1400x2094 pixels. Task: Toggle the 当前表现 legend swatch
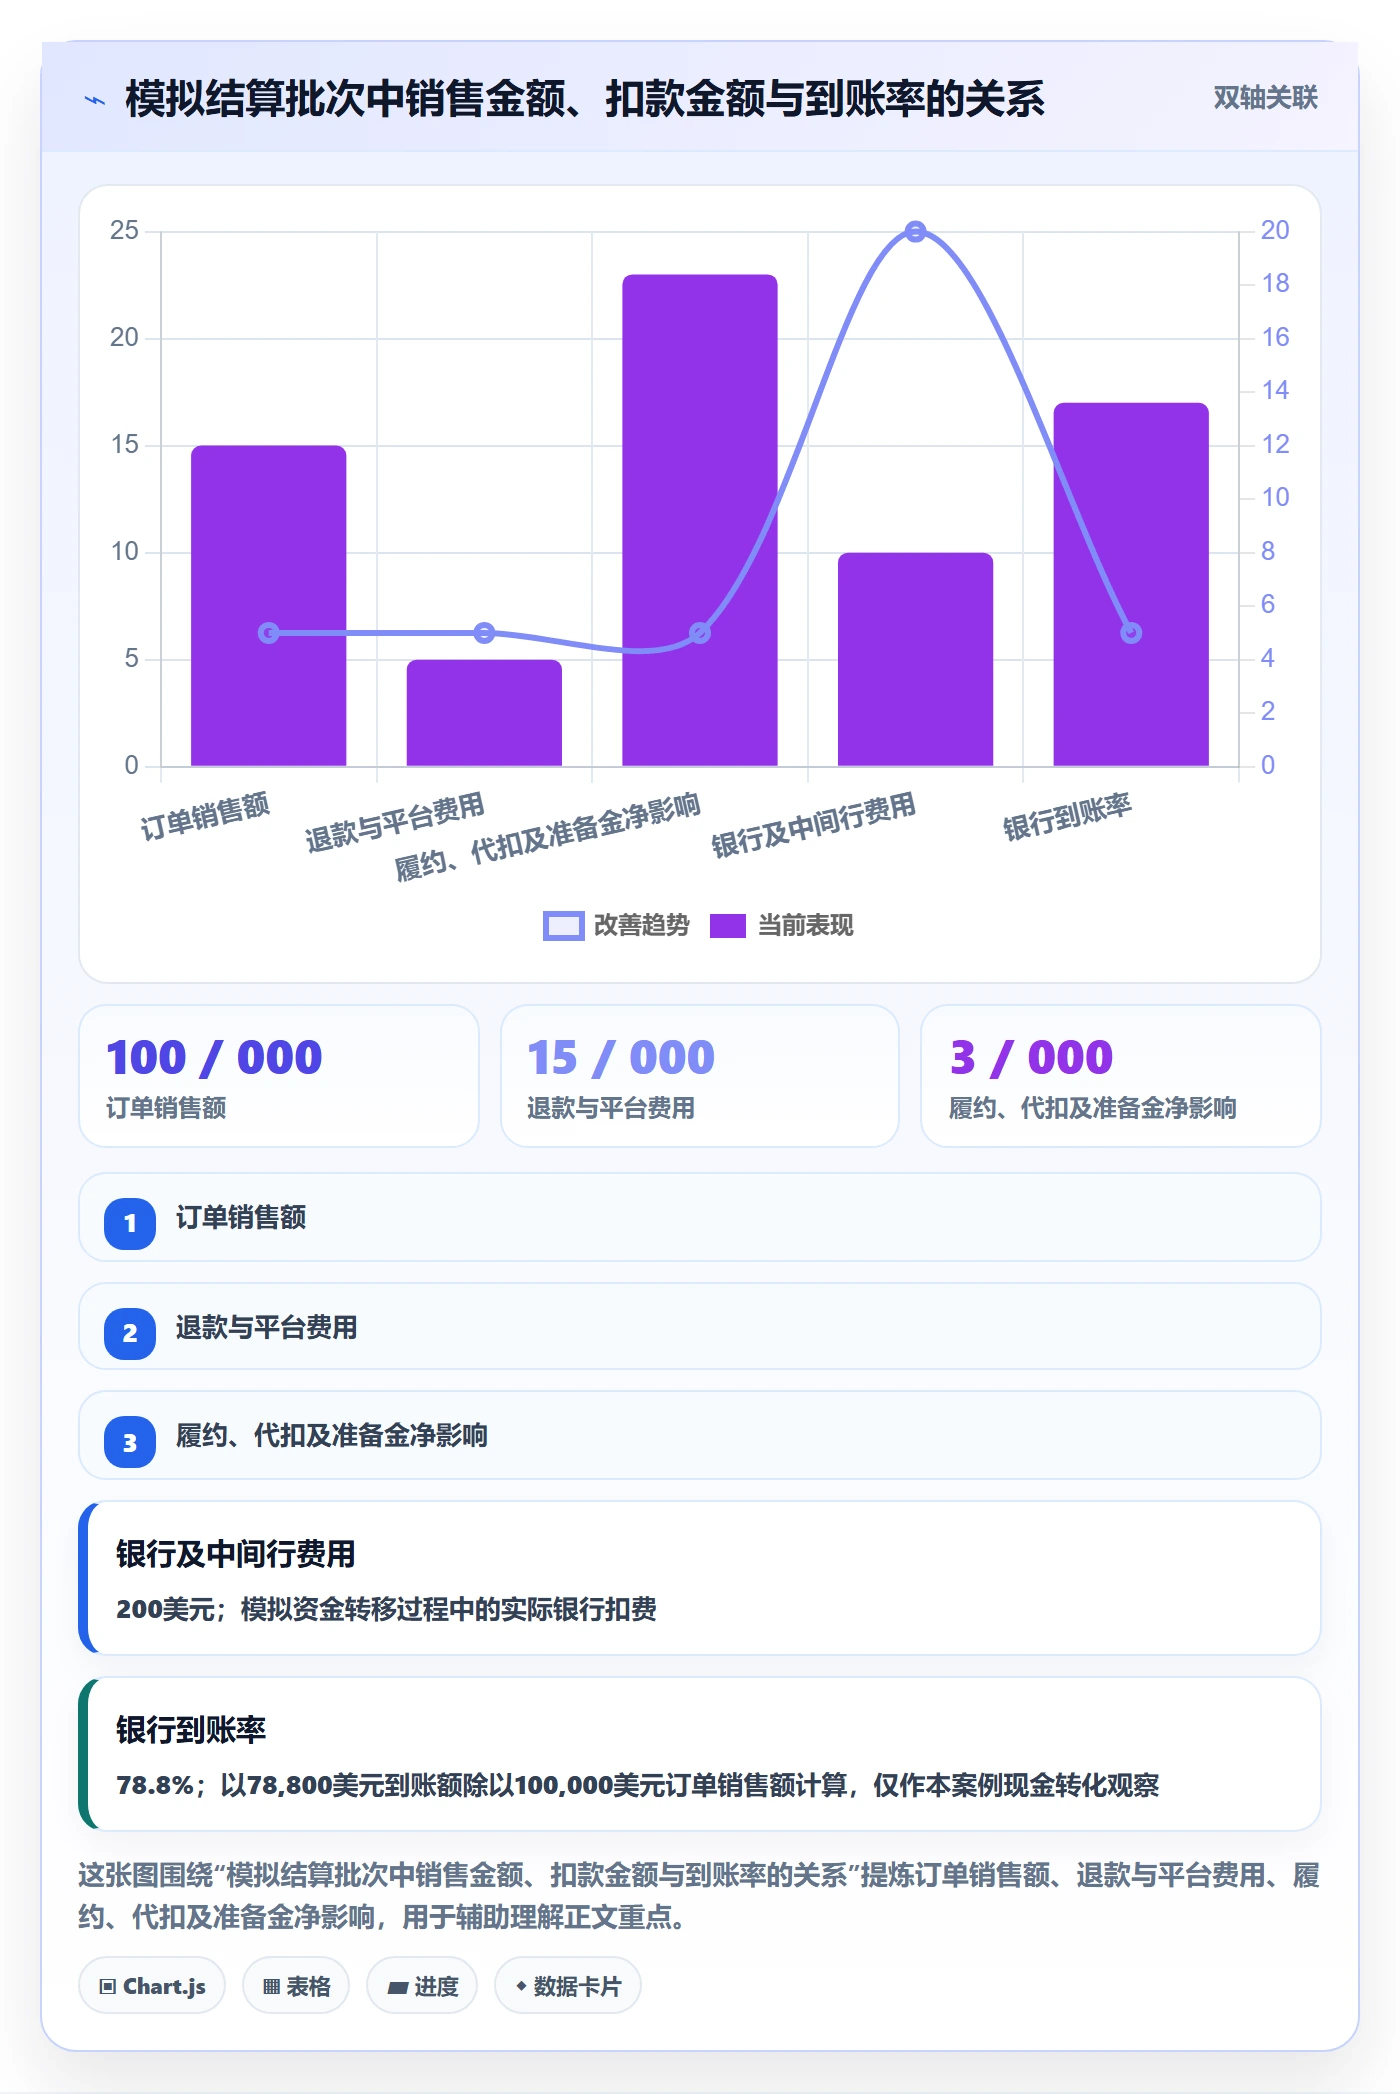click(x=728, y=926)
